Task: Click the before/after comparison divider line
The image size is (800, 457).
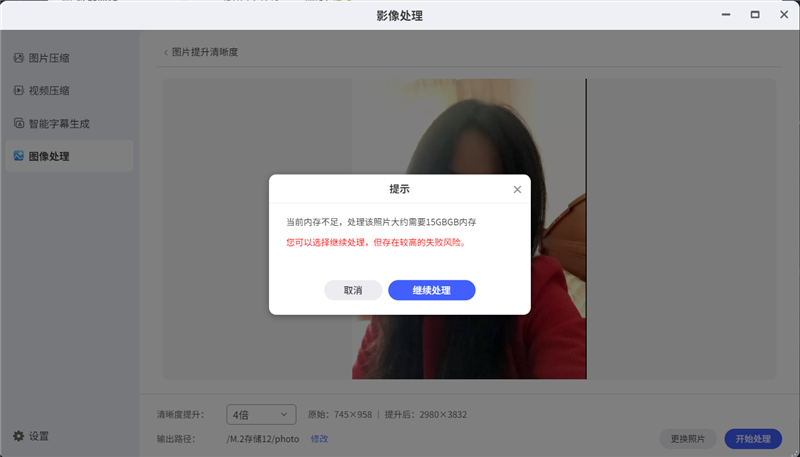Action: coord(586,228)
